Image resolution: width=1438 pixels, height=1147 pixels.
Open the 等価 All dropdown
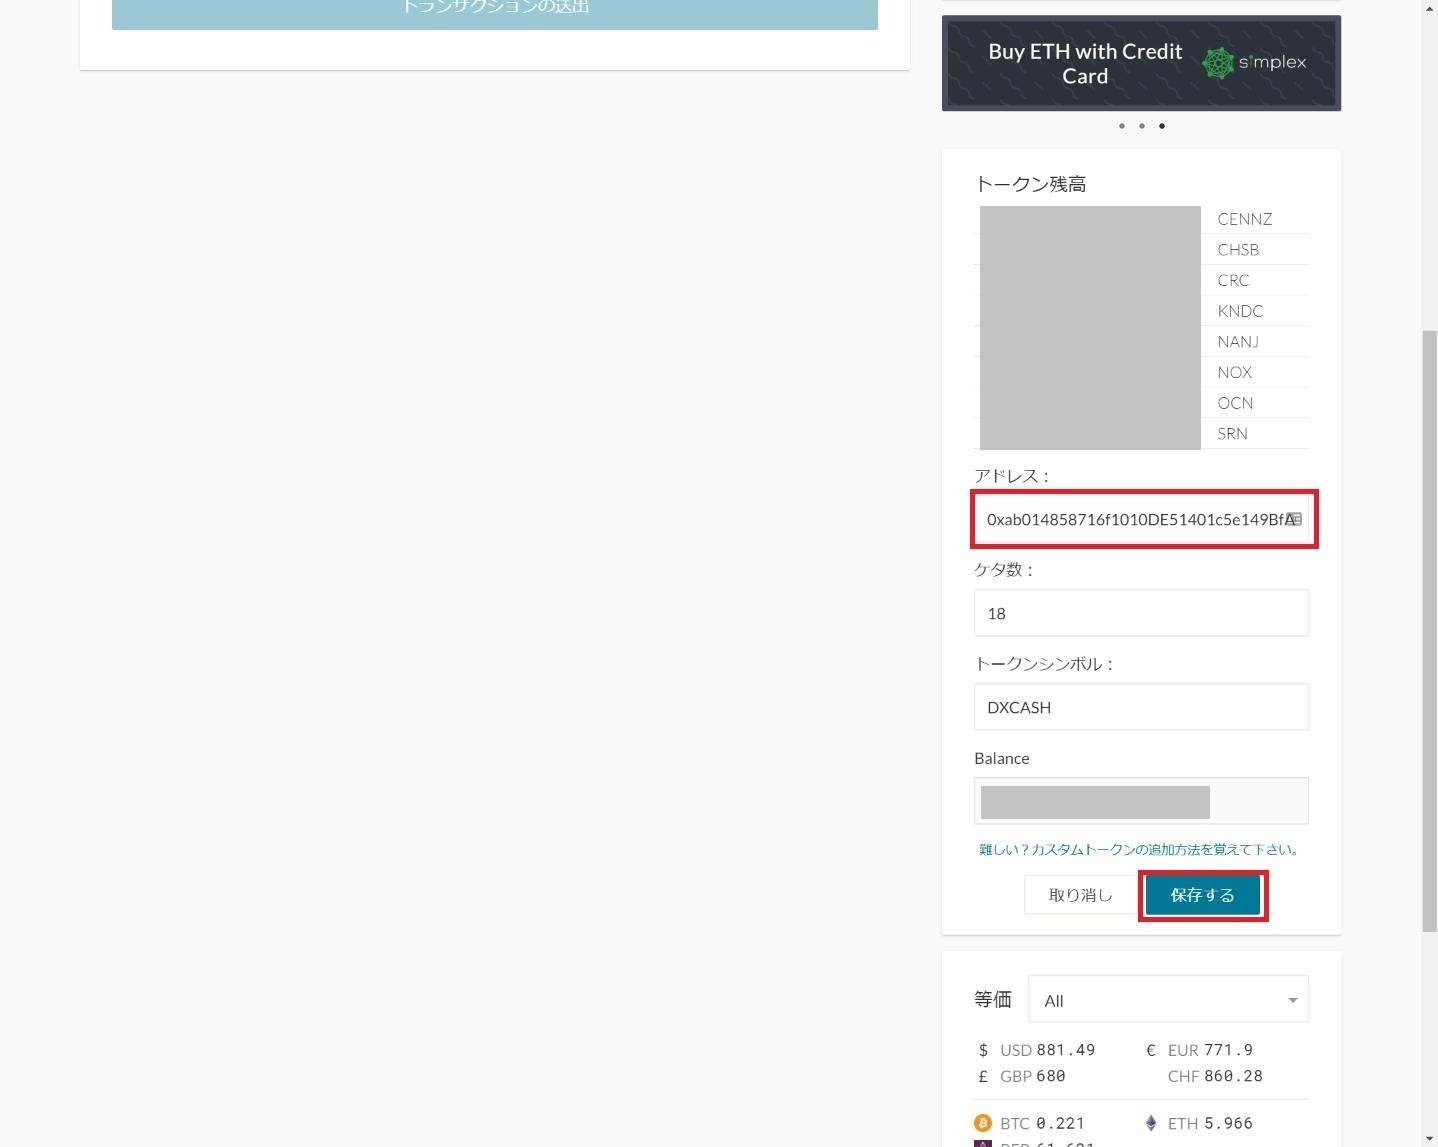tap(1168, 999)
